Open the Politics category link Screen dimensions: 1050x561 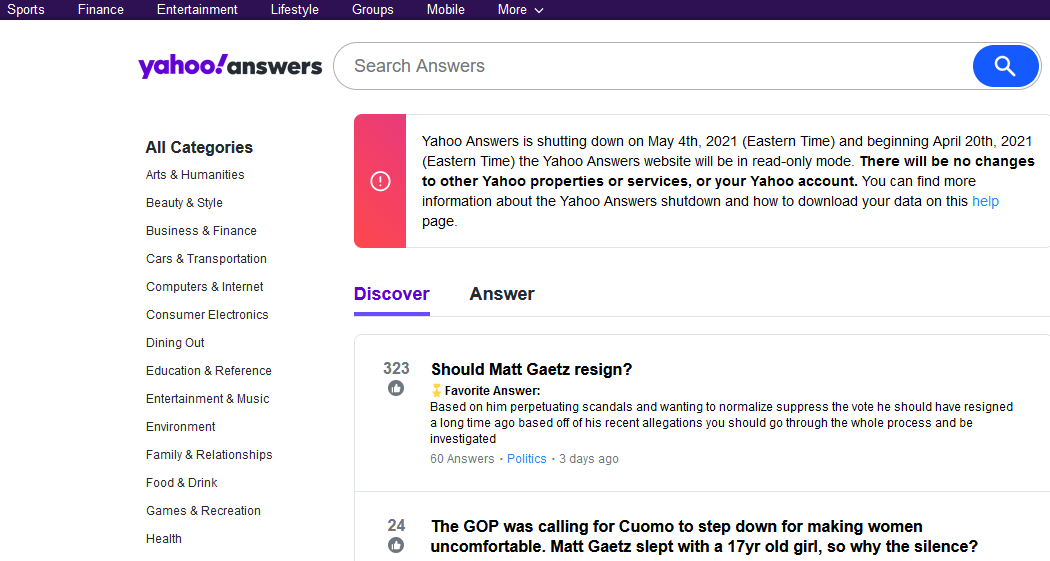pos(526,459)
